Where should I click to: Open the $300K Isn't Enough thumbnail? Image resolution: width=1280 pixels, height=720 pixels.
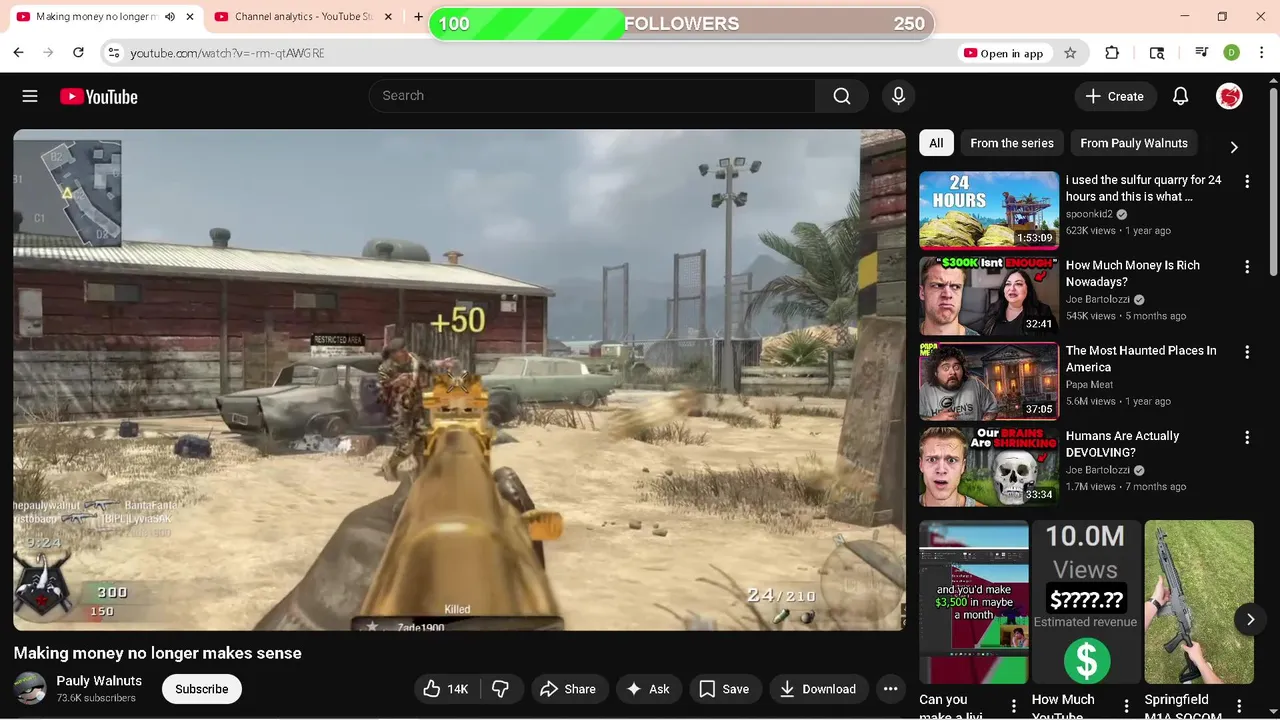pos(989,295)
